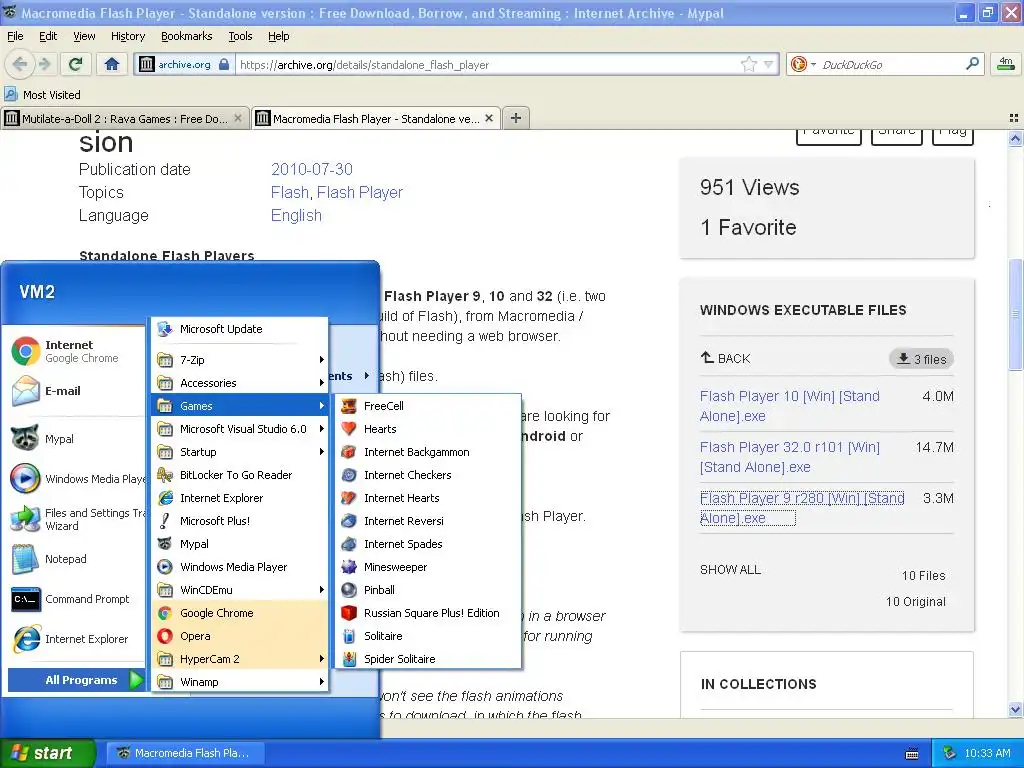Launch Russian Square Plus! Edition

[x=428, y=613]
